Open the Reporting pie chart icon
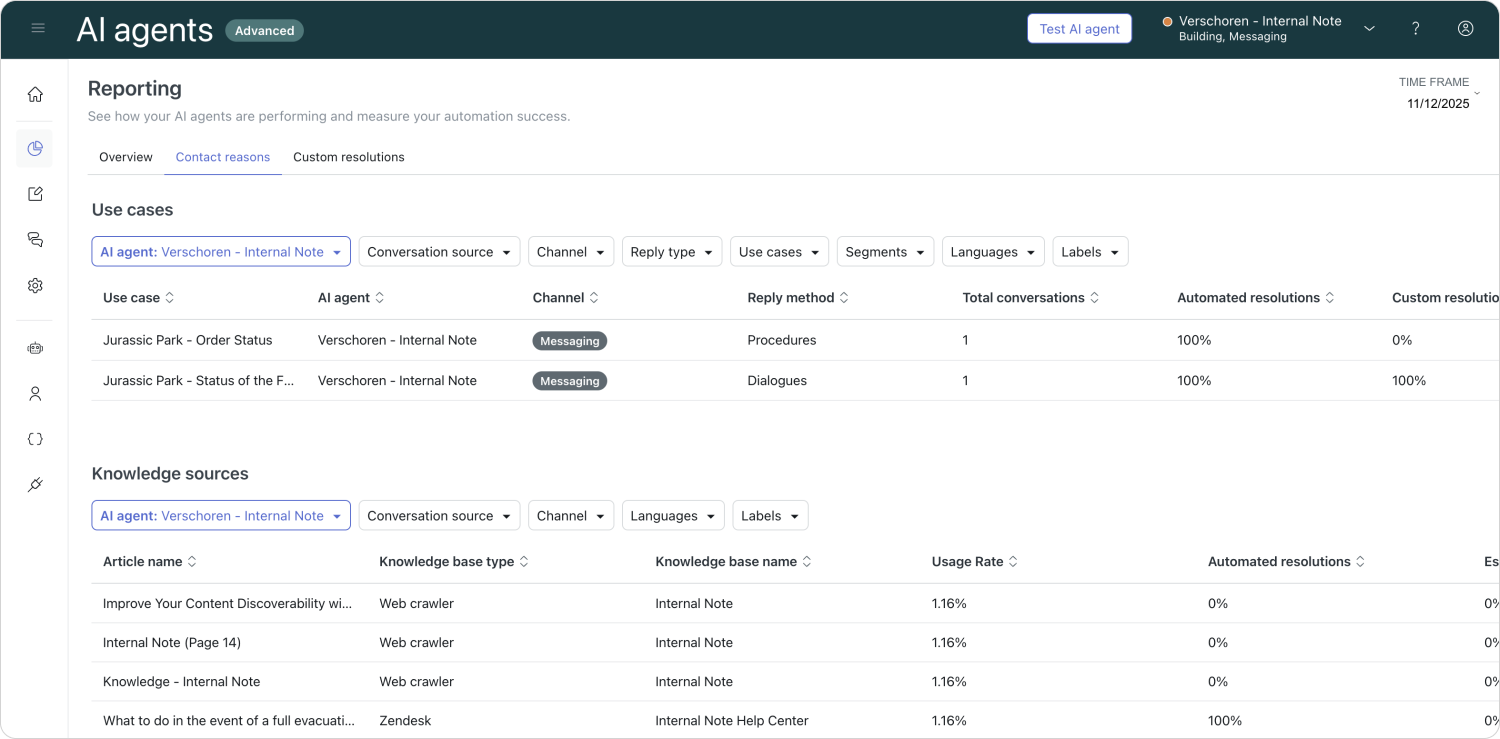 tap(35, 149)
